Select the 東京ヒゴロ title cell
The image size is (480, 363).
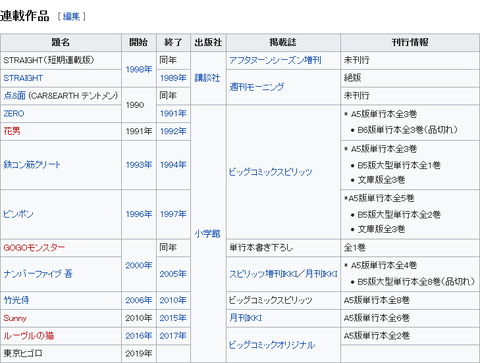(x=61, y=354)
